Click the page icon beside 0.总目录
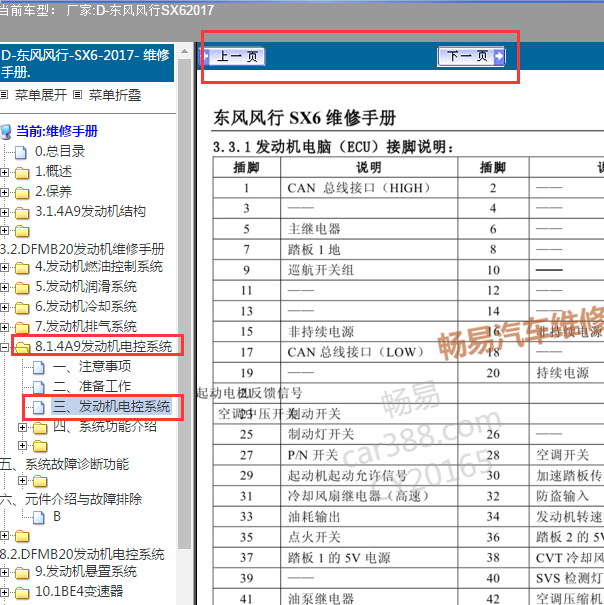The height and width of the screenshot is (605, 604). (22, 152)
